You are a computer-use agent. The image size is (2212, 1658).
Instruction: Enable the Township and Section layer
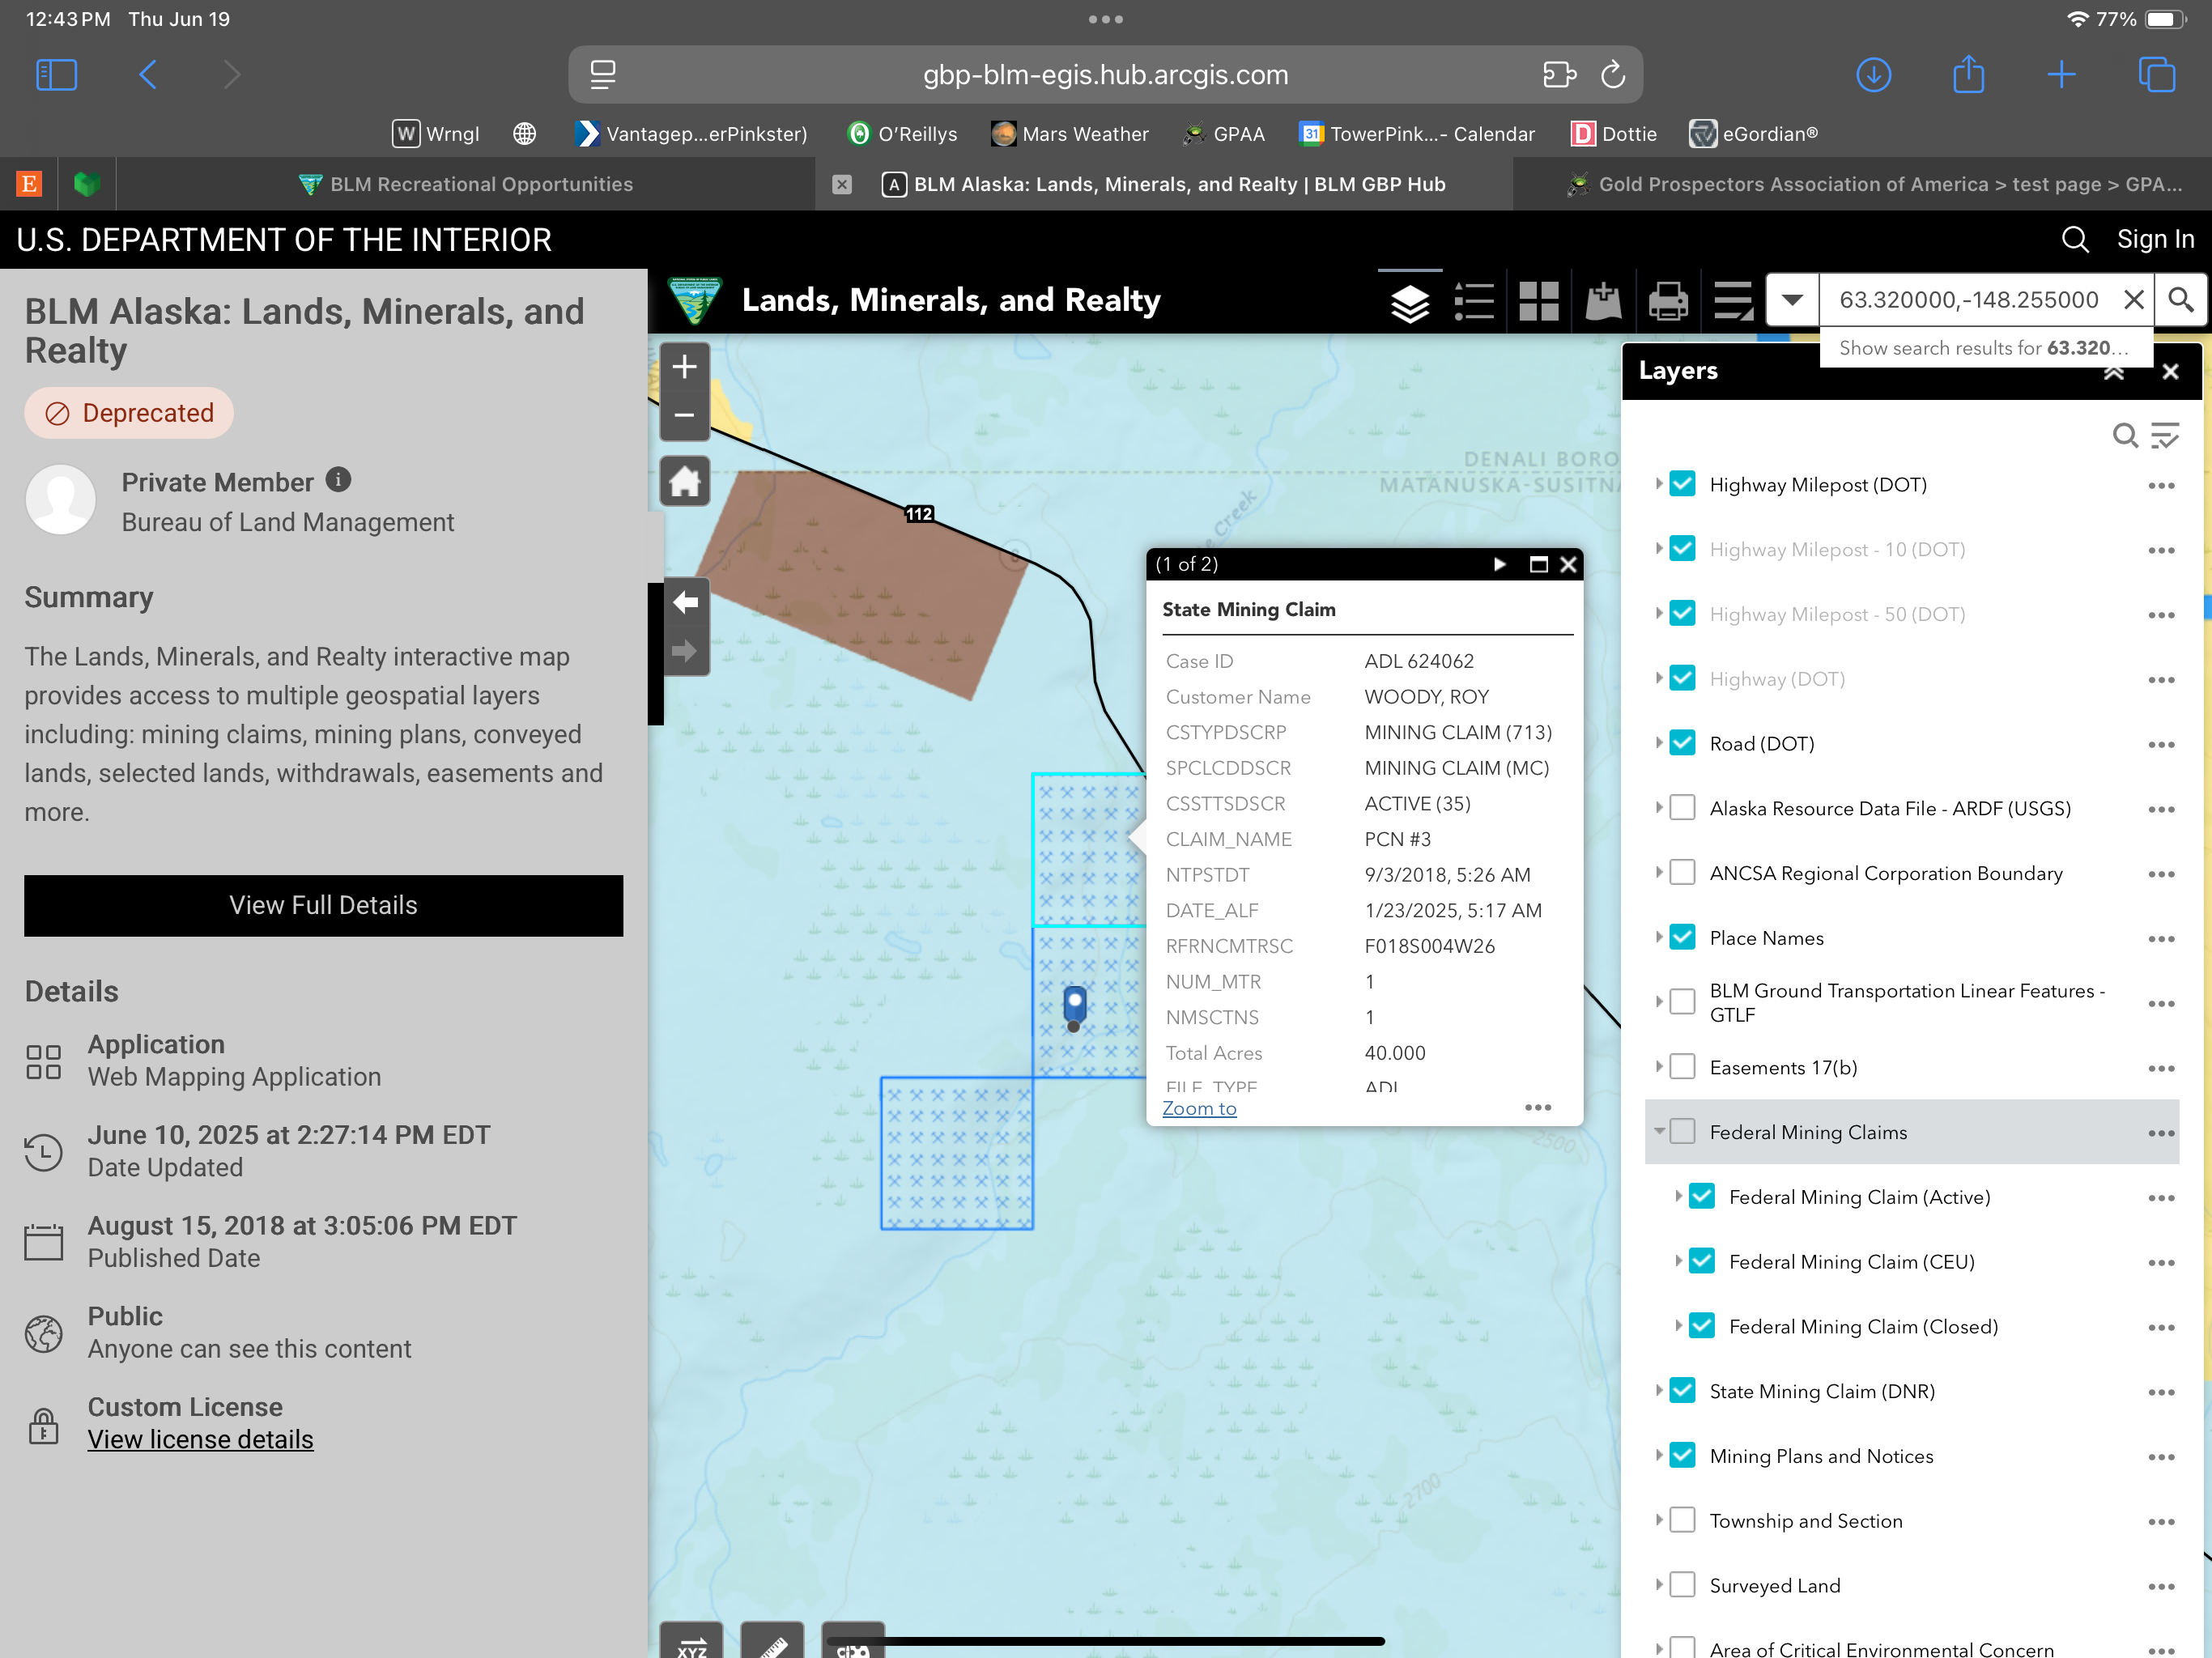1683,1520
